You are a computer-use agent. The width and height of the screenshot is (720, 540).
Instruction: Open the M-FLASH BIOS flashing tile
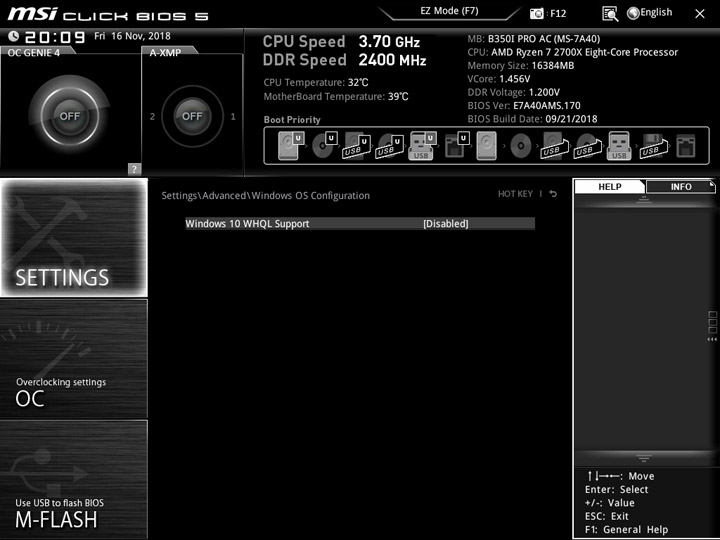[74, 479]
